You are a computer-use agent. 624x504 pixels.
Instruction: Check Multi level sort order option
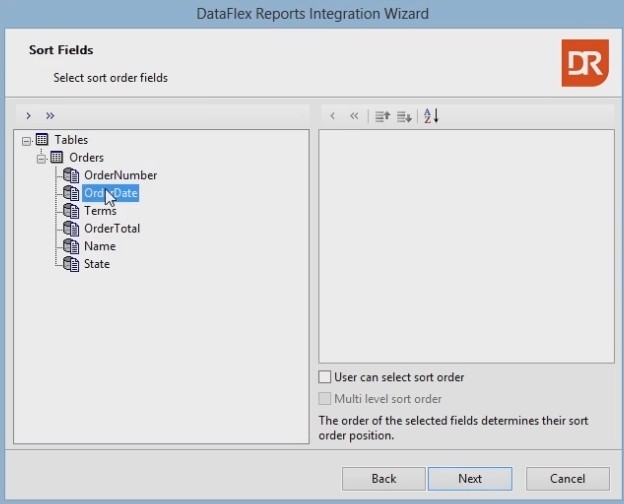pos(325,399)
